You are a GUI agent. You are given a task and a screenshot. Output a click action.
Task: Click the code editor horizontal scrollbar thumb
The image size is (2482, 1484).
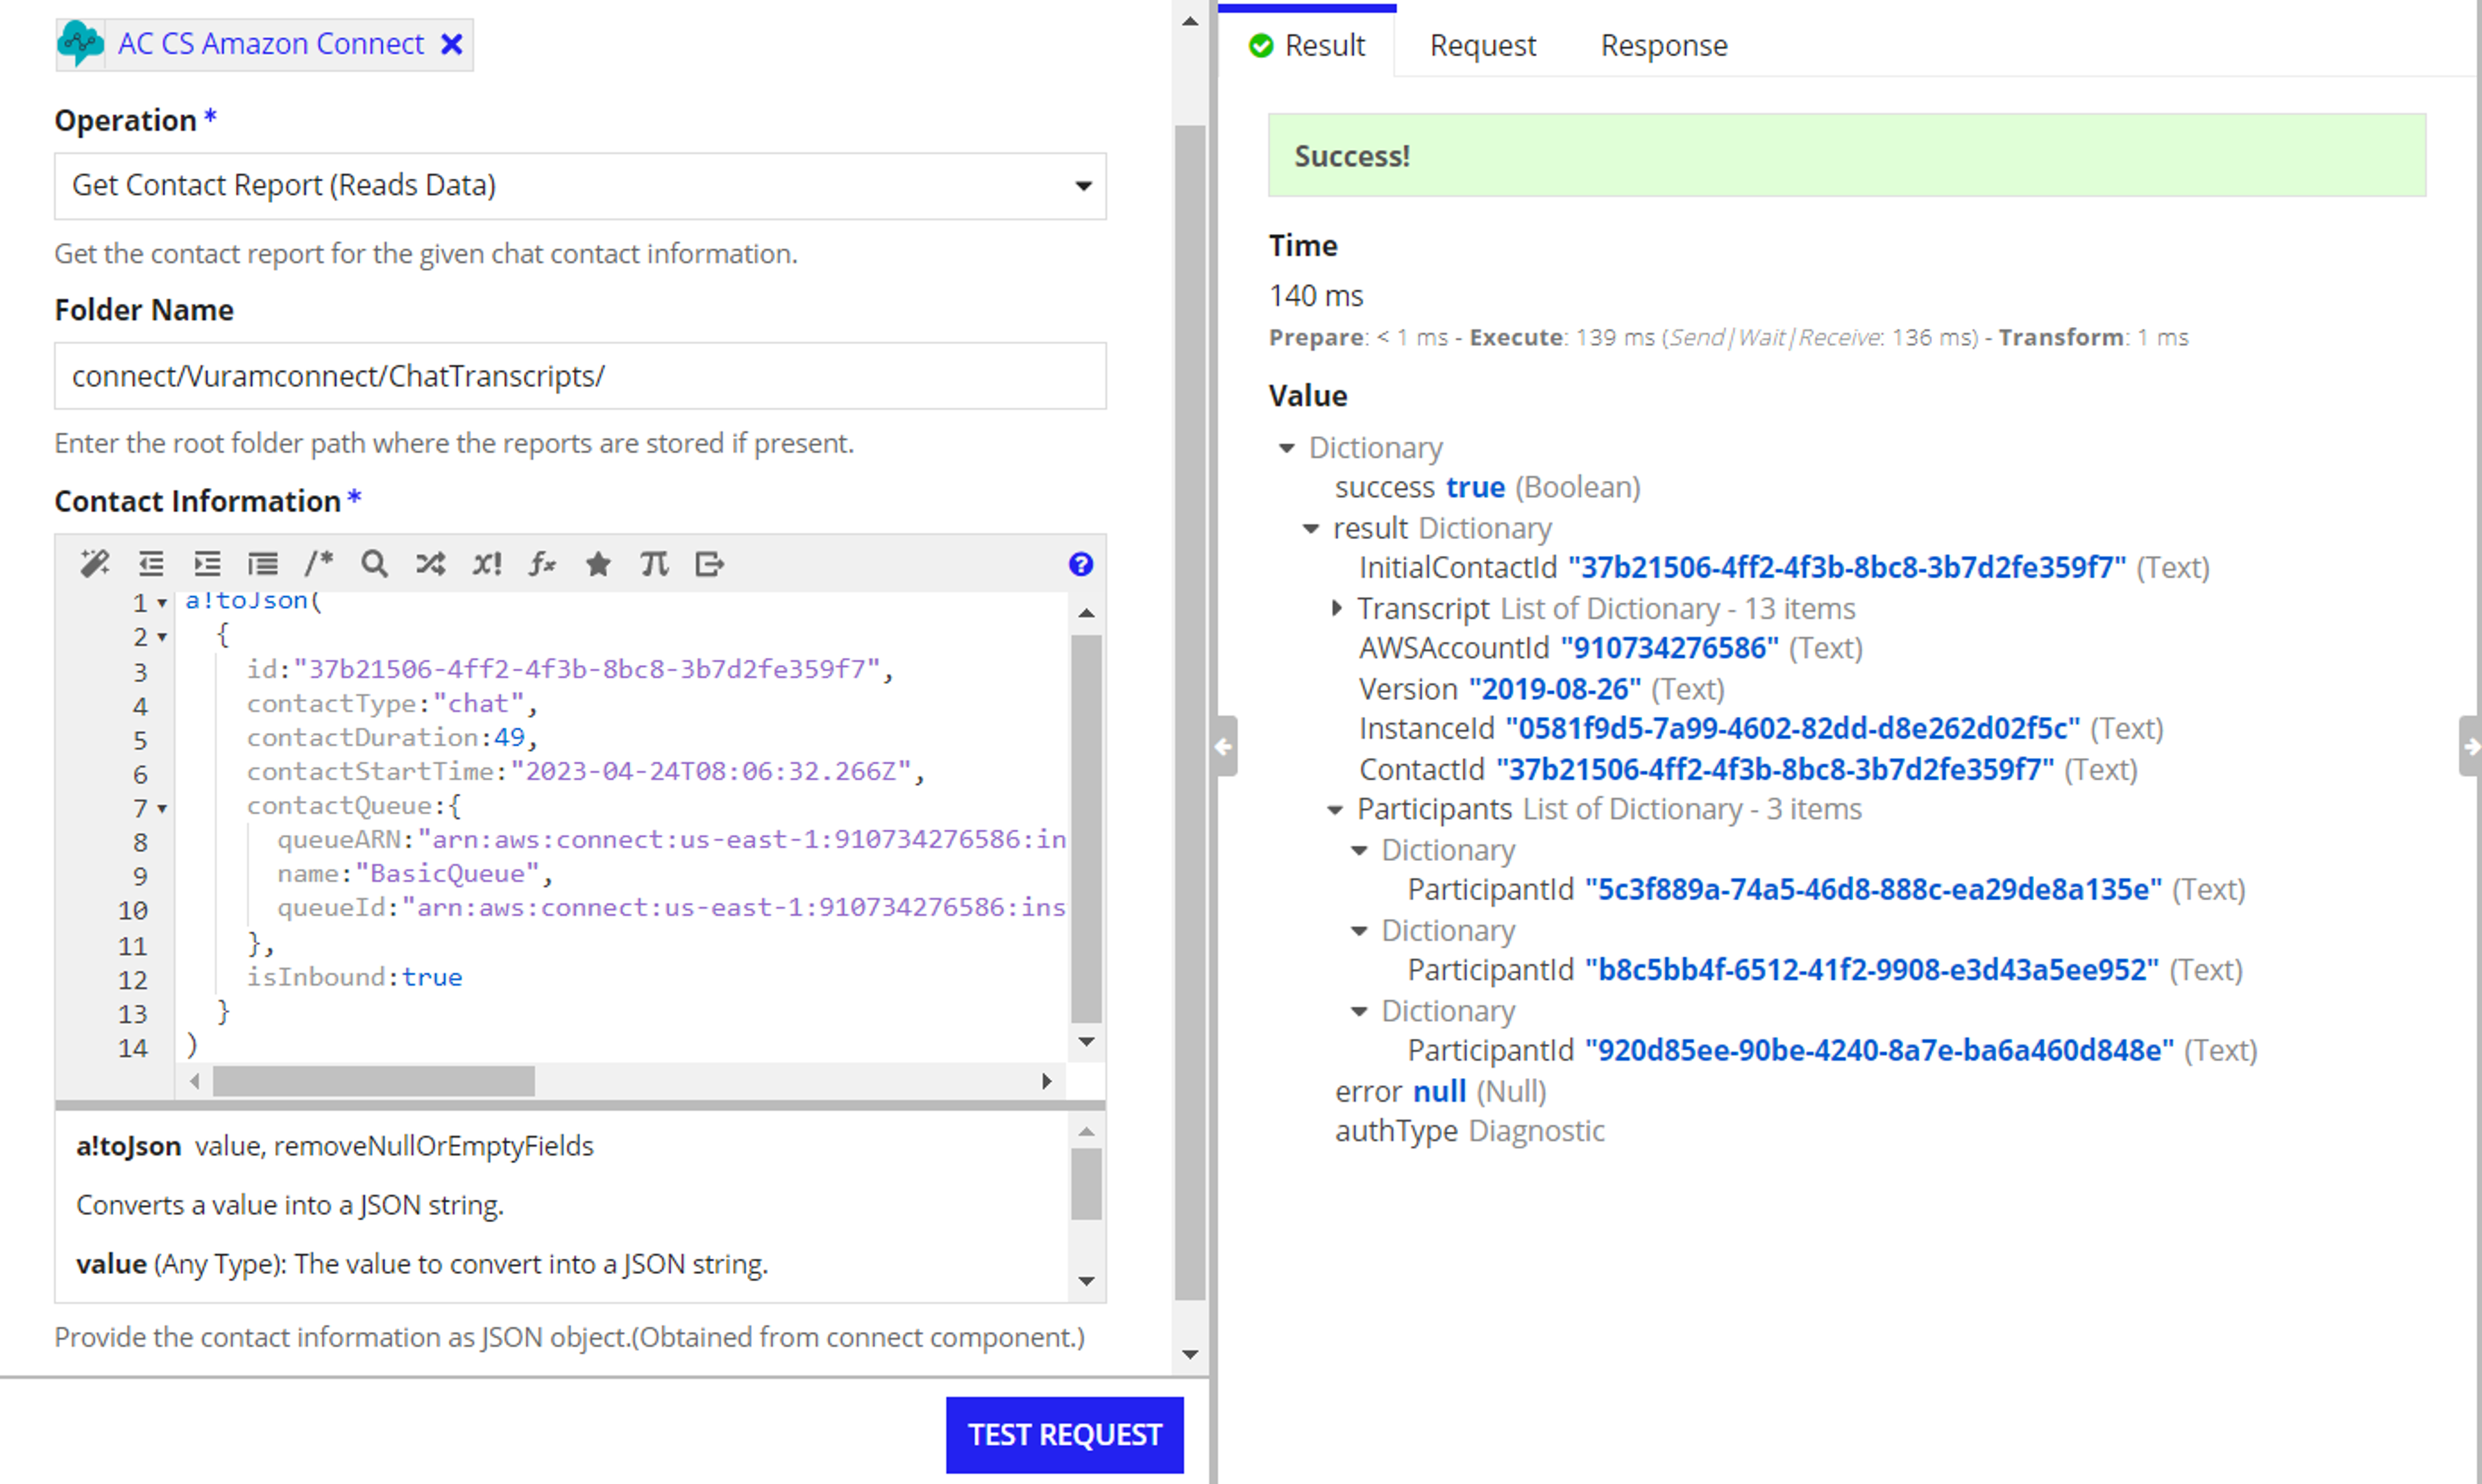tap(374, 1081)
